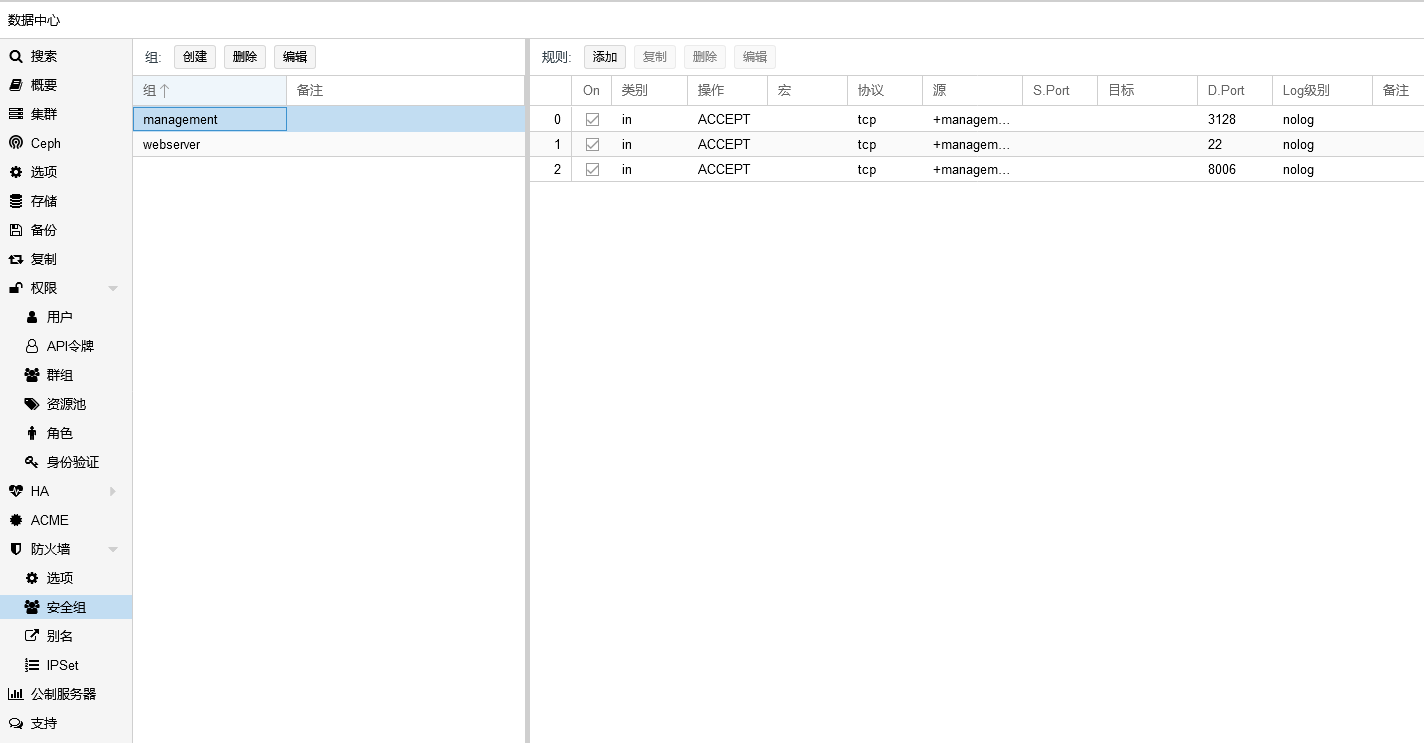This screenshot has width=1424, height=743.
Task: Select the 复制 replication arrows icon
Action: pos(16,259)
